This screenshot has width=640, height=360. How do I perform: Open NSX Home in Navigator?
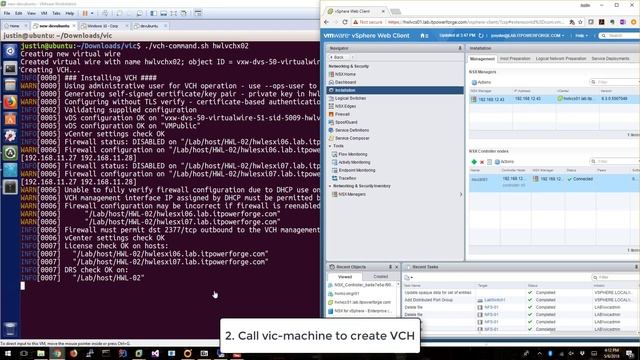tap(345, 74)
